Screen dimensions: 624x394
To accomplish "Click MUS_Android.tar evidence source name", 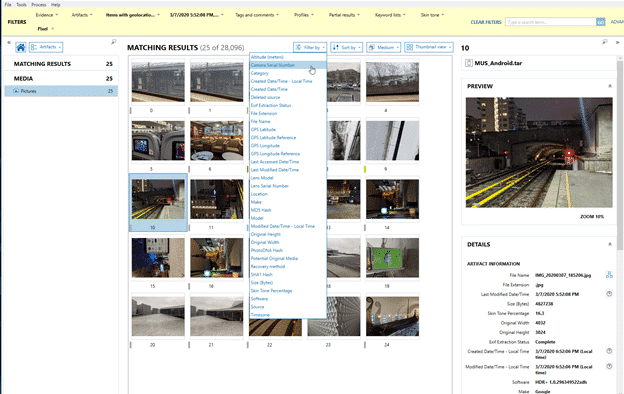I will [498, 63].
